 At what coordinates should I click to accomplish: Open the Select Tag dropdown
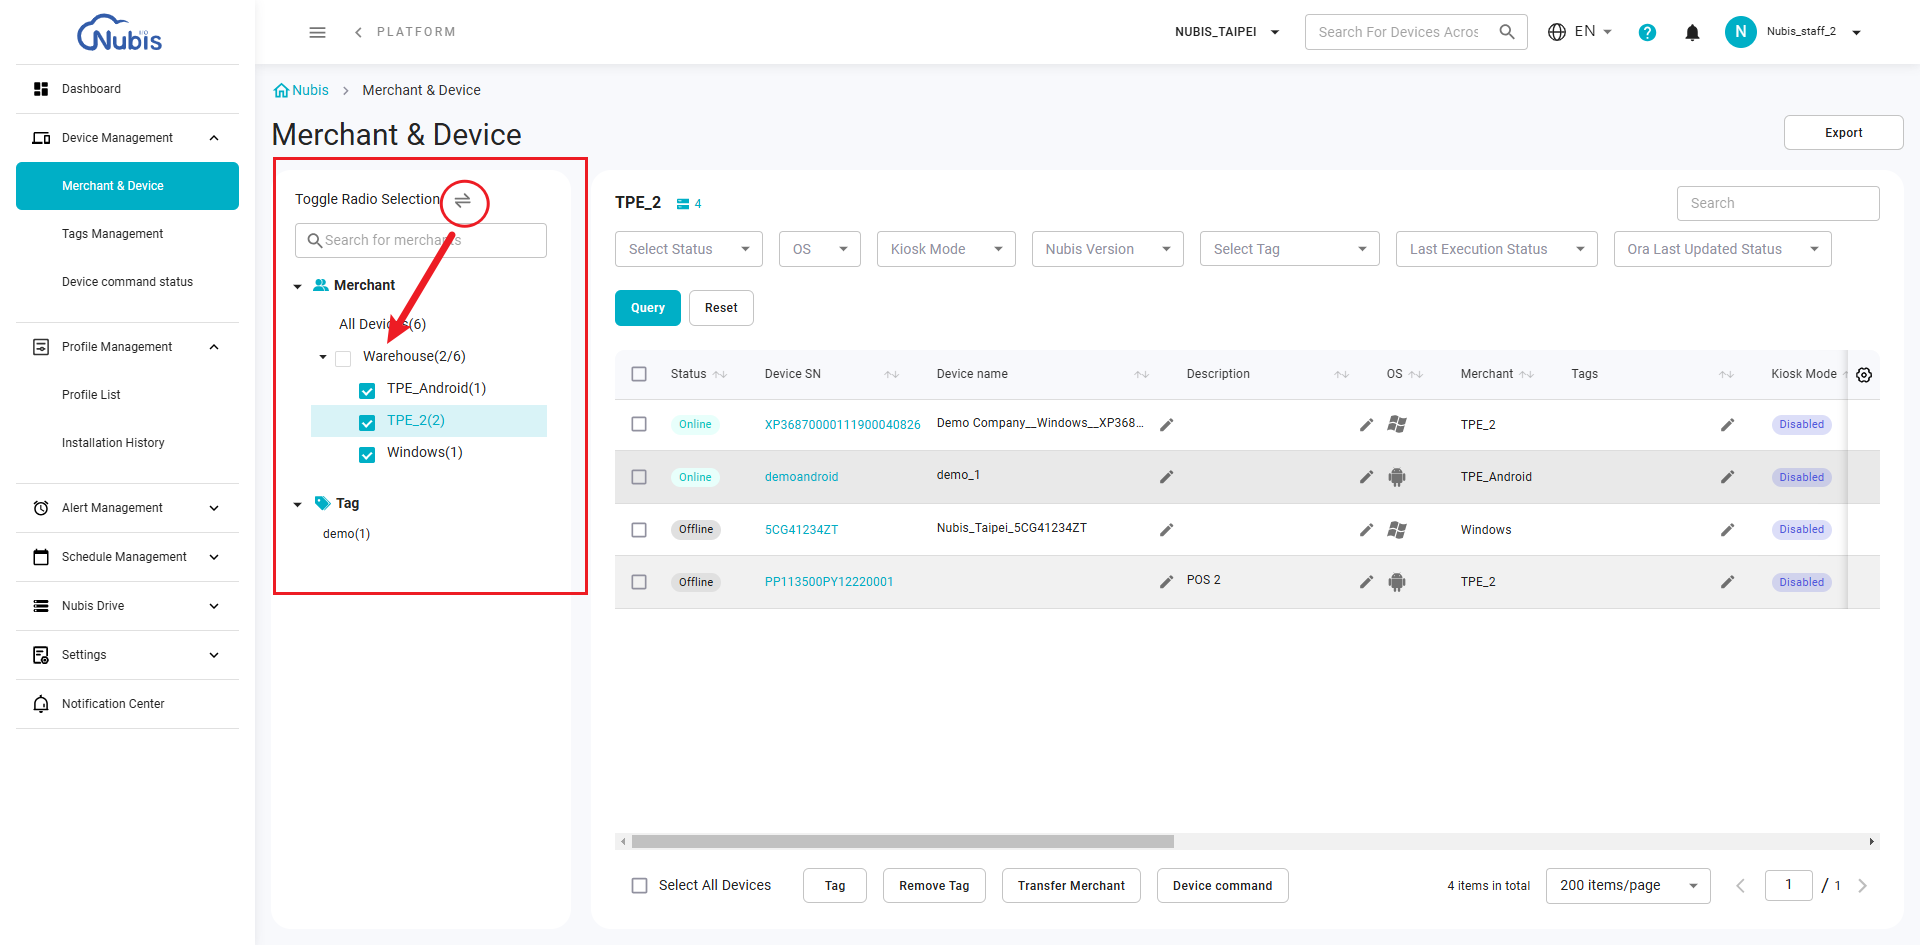tap(1290, 249)
